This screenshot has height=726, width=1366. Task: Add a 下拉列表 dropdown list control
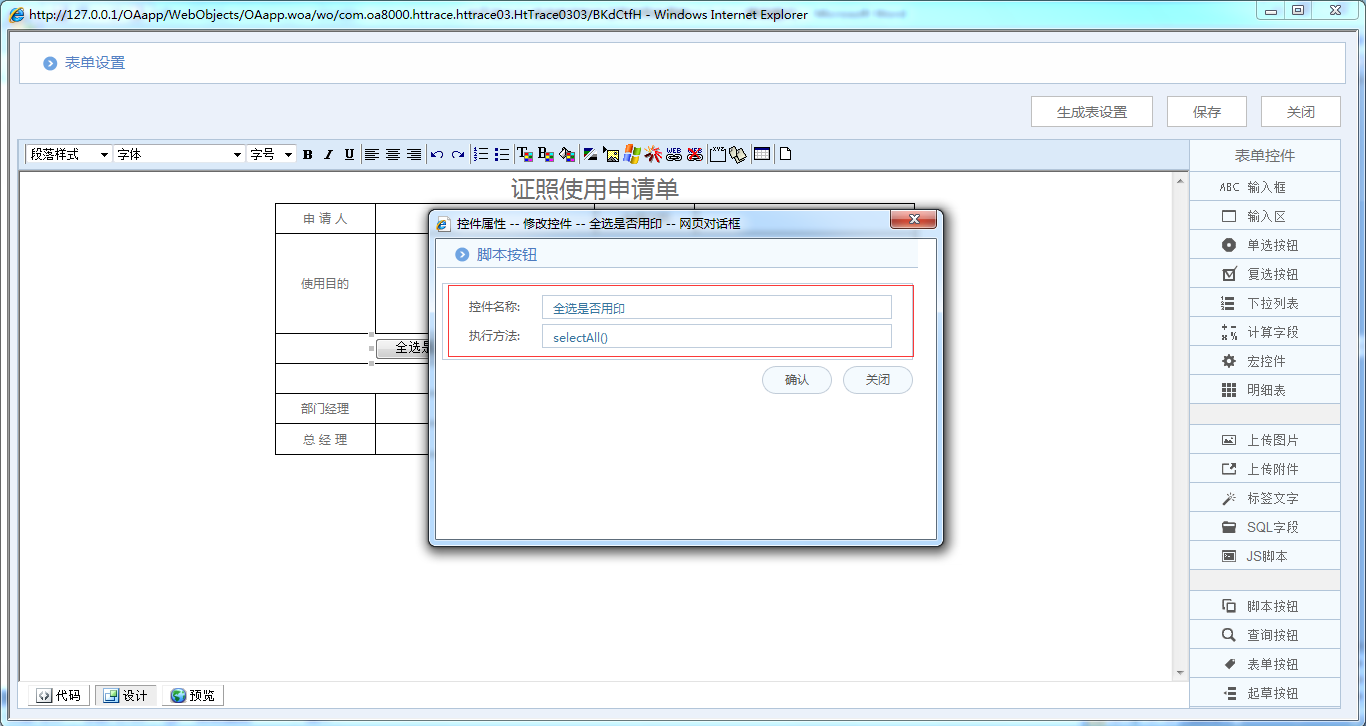[x=1264, y=303]
